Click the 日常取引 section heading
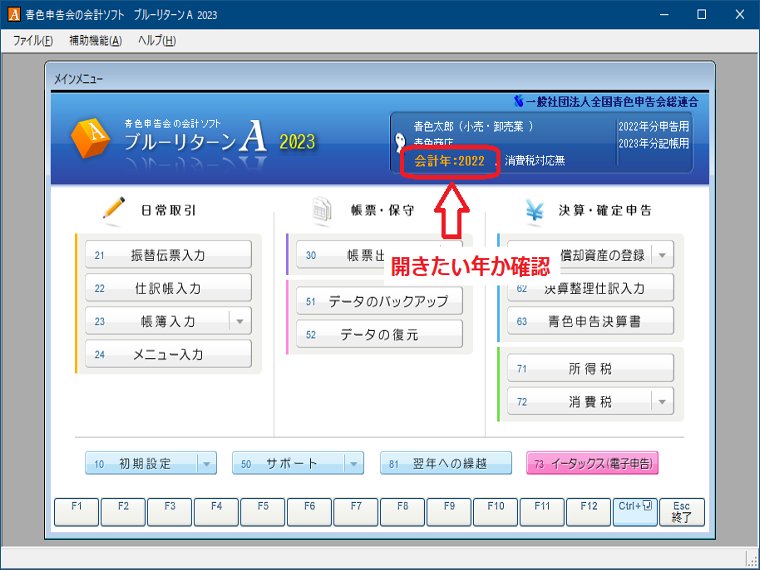Screen dimensions: 760x570 point(168,210)
